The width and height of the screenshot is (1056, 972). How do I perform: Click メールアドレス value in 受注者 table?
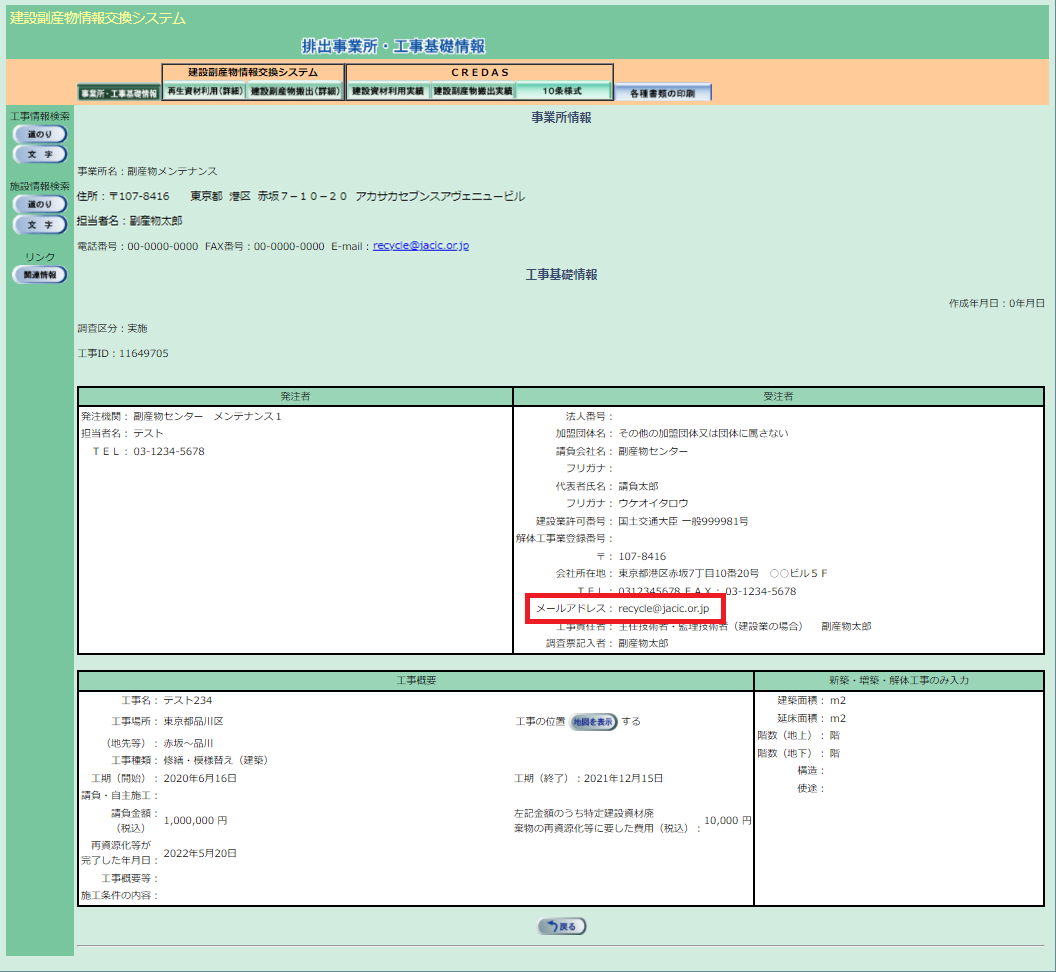(663, 608)
